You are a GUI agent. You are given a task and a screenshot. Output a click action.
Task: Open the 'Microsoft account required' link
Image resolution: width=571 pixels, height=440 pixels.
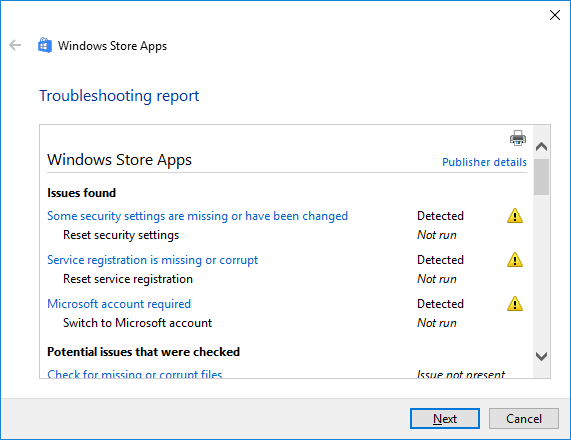tap(119, 304)
